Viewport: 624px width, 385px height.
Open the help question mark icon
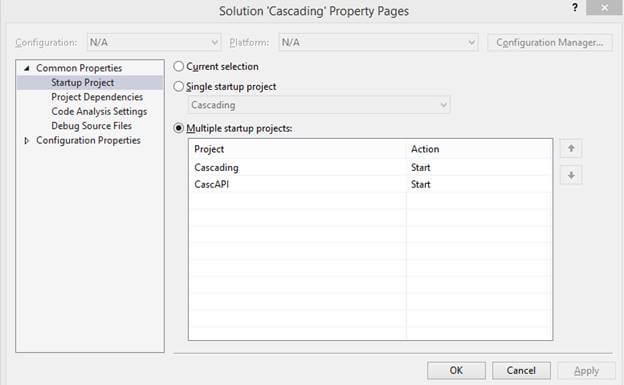[575, 7]
